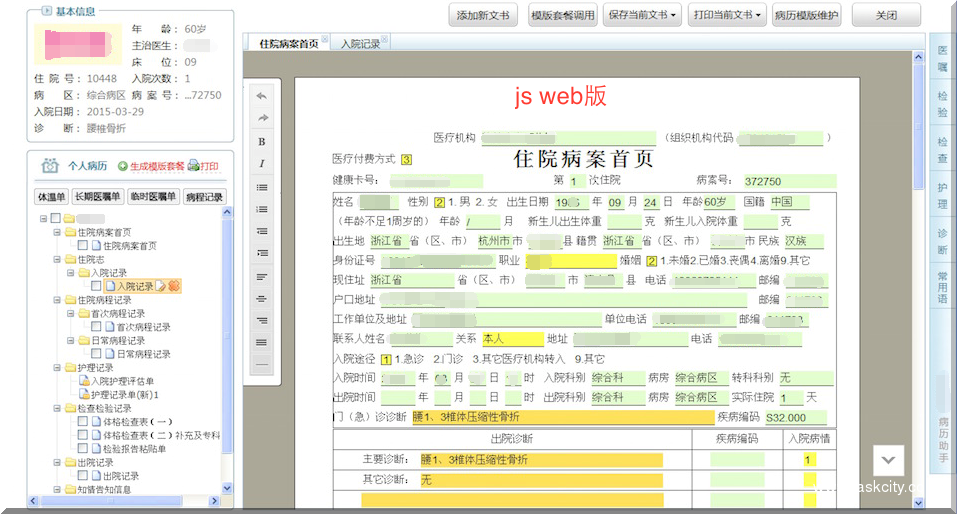
Task: Open the 医嘱 side panel tab
Action: pos(942,59)
